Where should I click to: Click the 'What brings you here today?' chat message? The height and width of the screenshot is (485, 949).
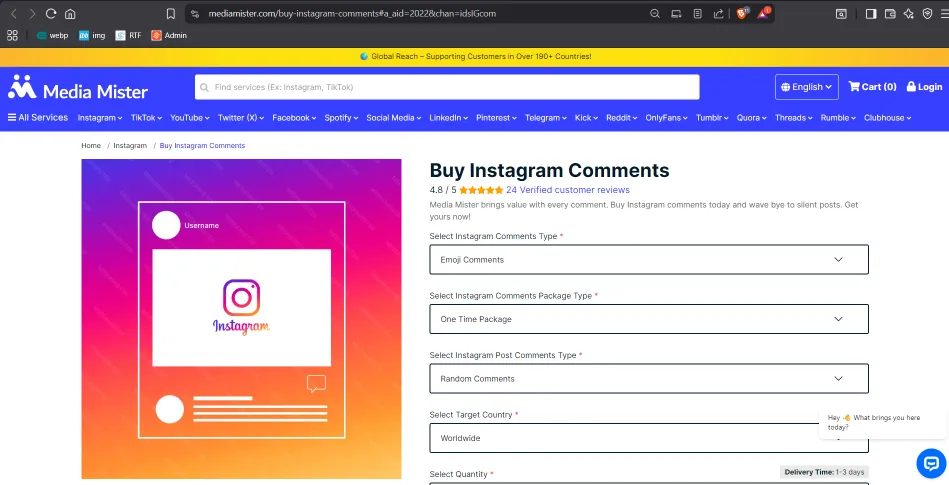coord(882,422)
